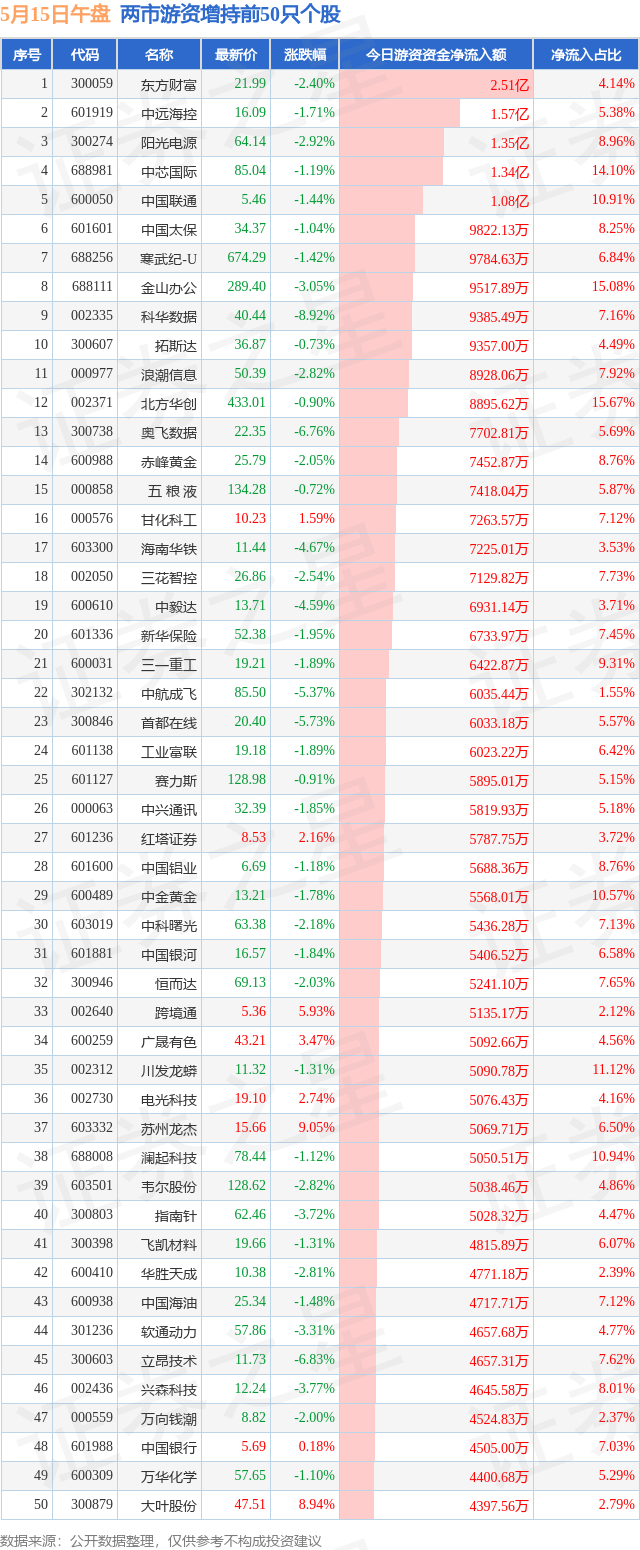Click stock name 赤峰黄金

(169, 462)
